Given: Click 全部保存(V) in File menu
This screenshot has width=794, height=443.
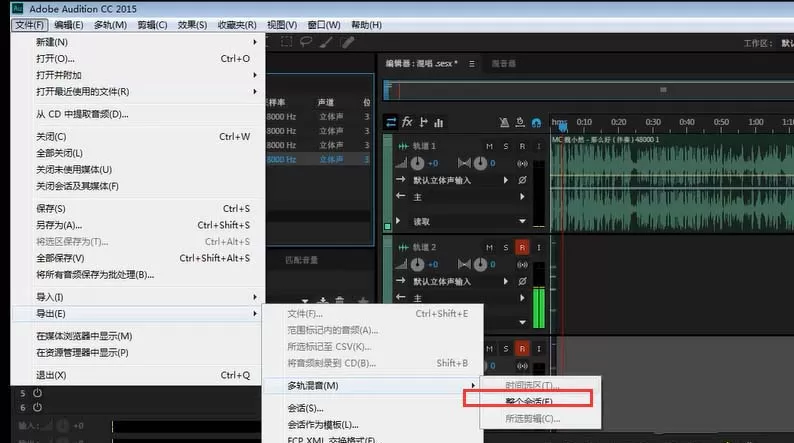Looking at the screenshot, I should click(x=138, y=258).
